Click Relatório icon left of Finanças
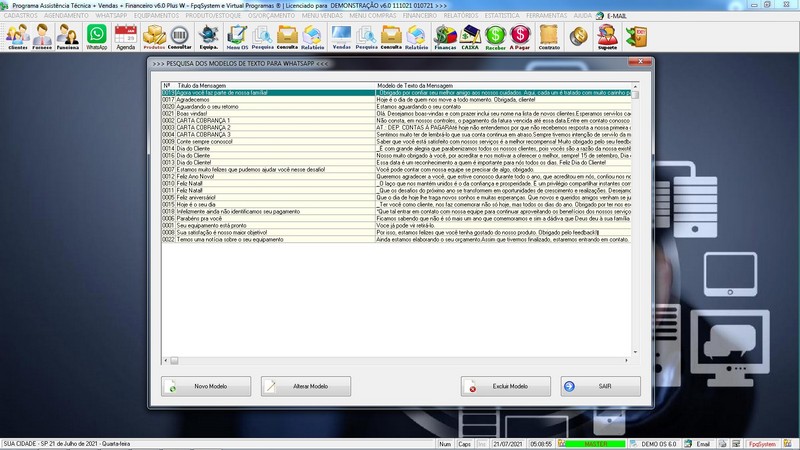The height and width of the screenshot is (450, 800). pyautogui.click(x=416, y=37)
